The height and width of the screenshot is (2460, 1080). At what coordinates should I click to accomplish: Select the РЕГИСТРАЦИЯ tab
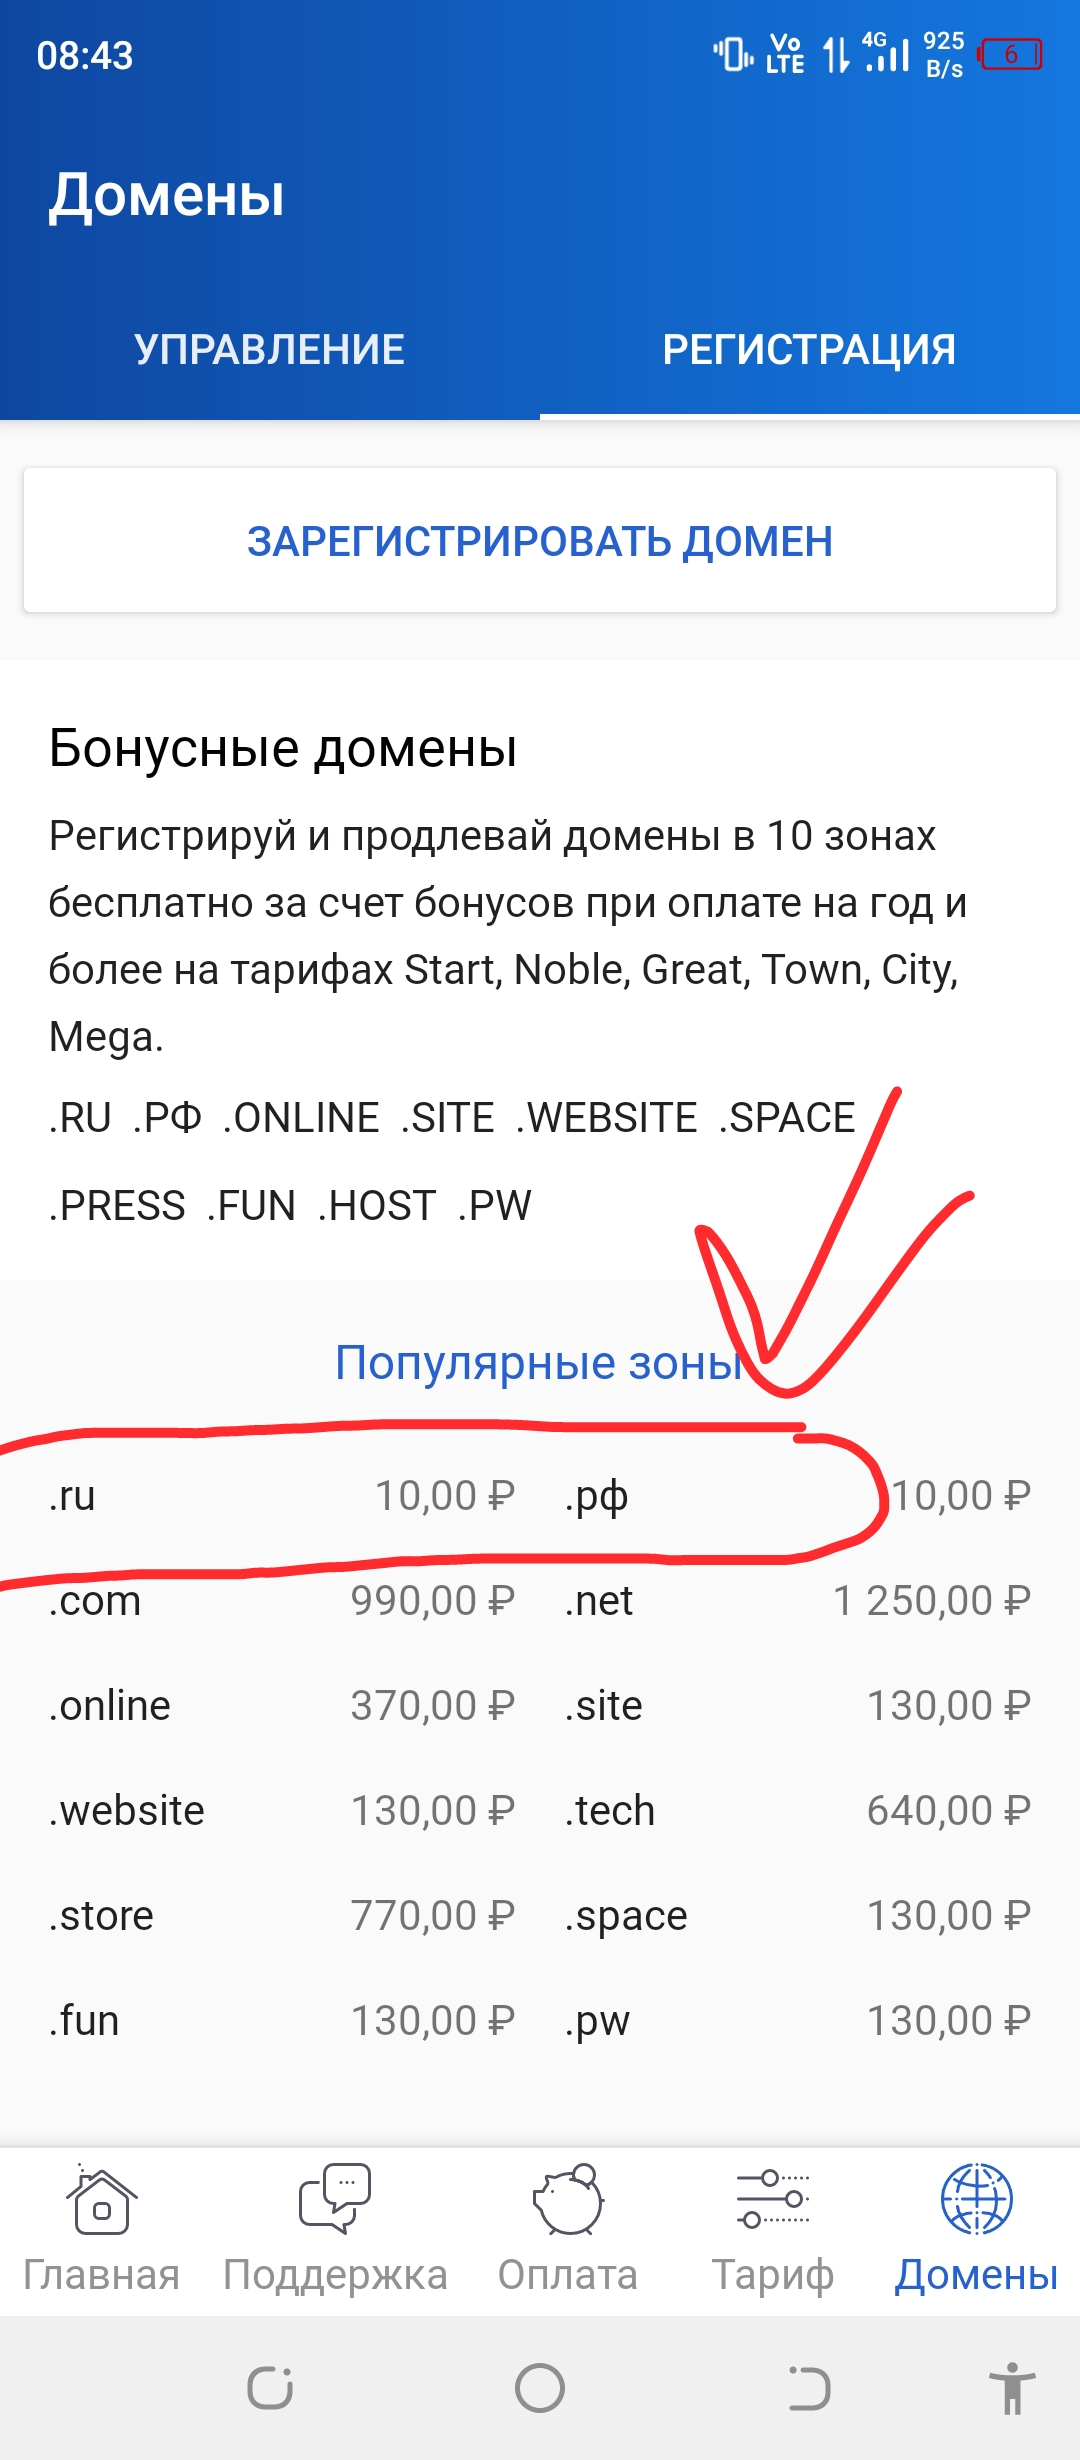click(x=809, y=350)
